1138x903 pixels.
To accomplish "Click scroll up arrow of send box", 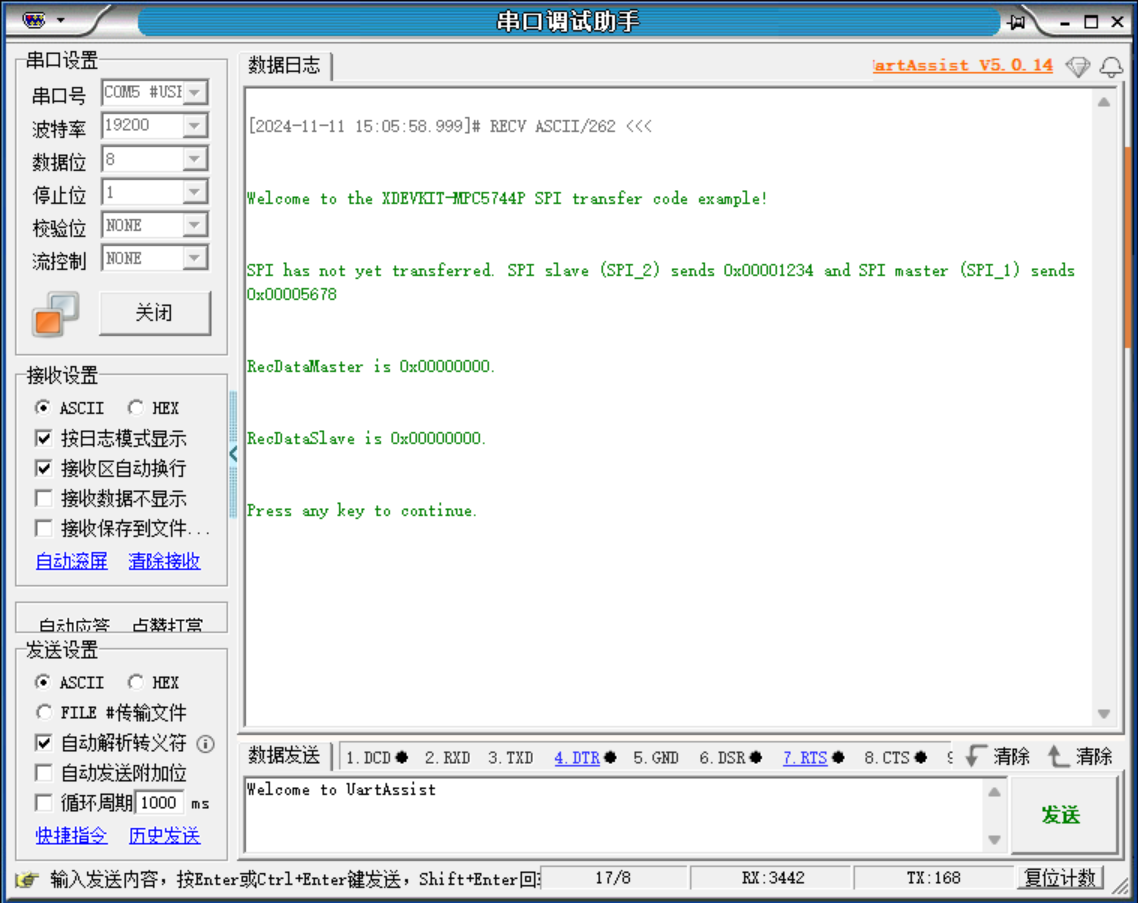I will 994,791.
